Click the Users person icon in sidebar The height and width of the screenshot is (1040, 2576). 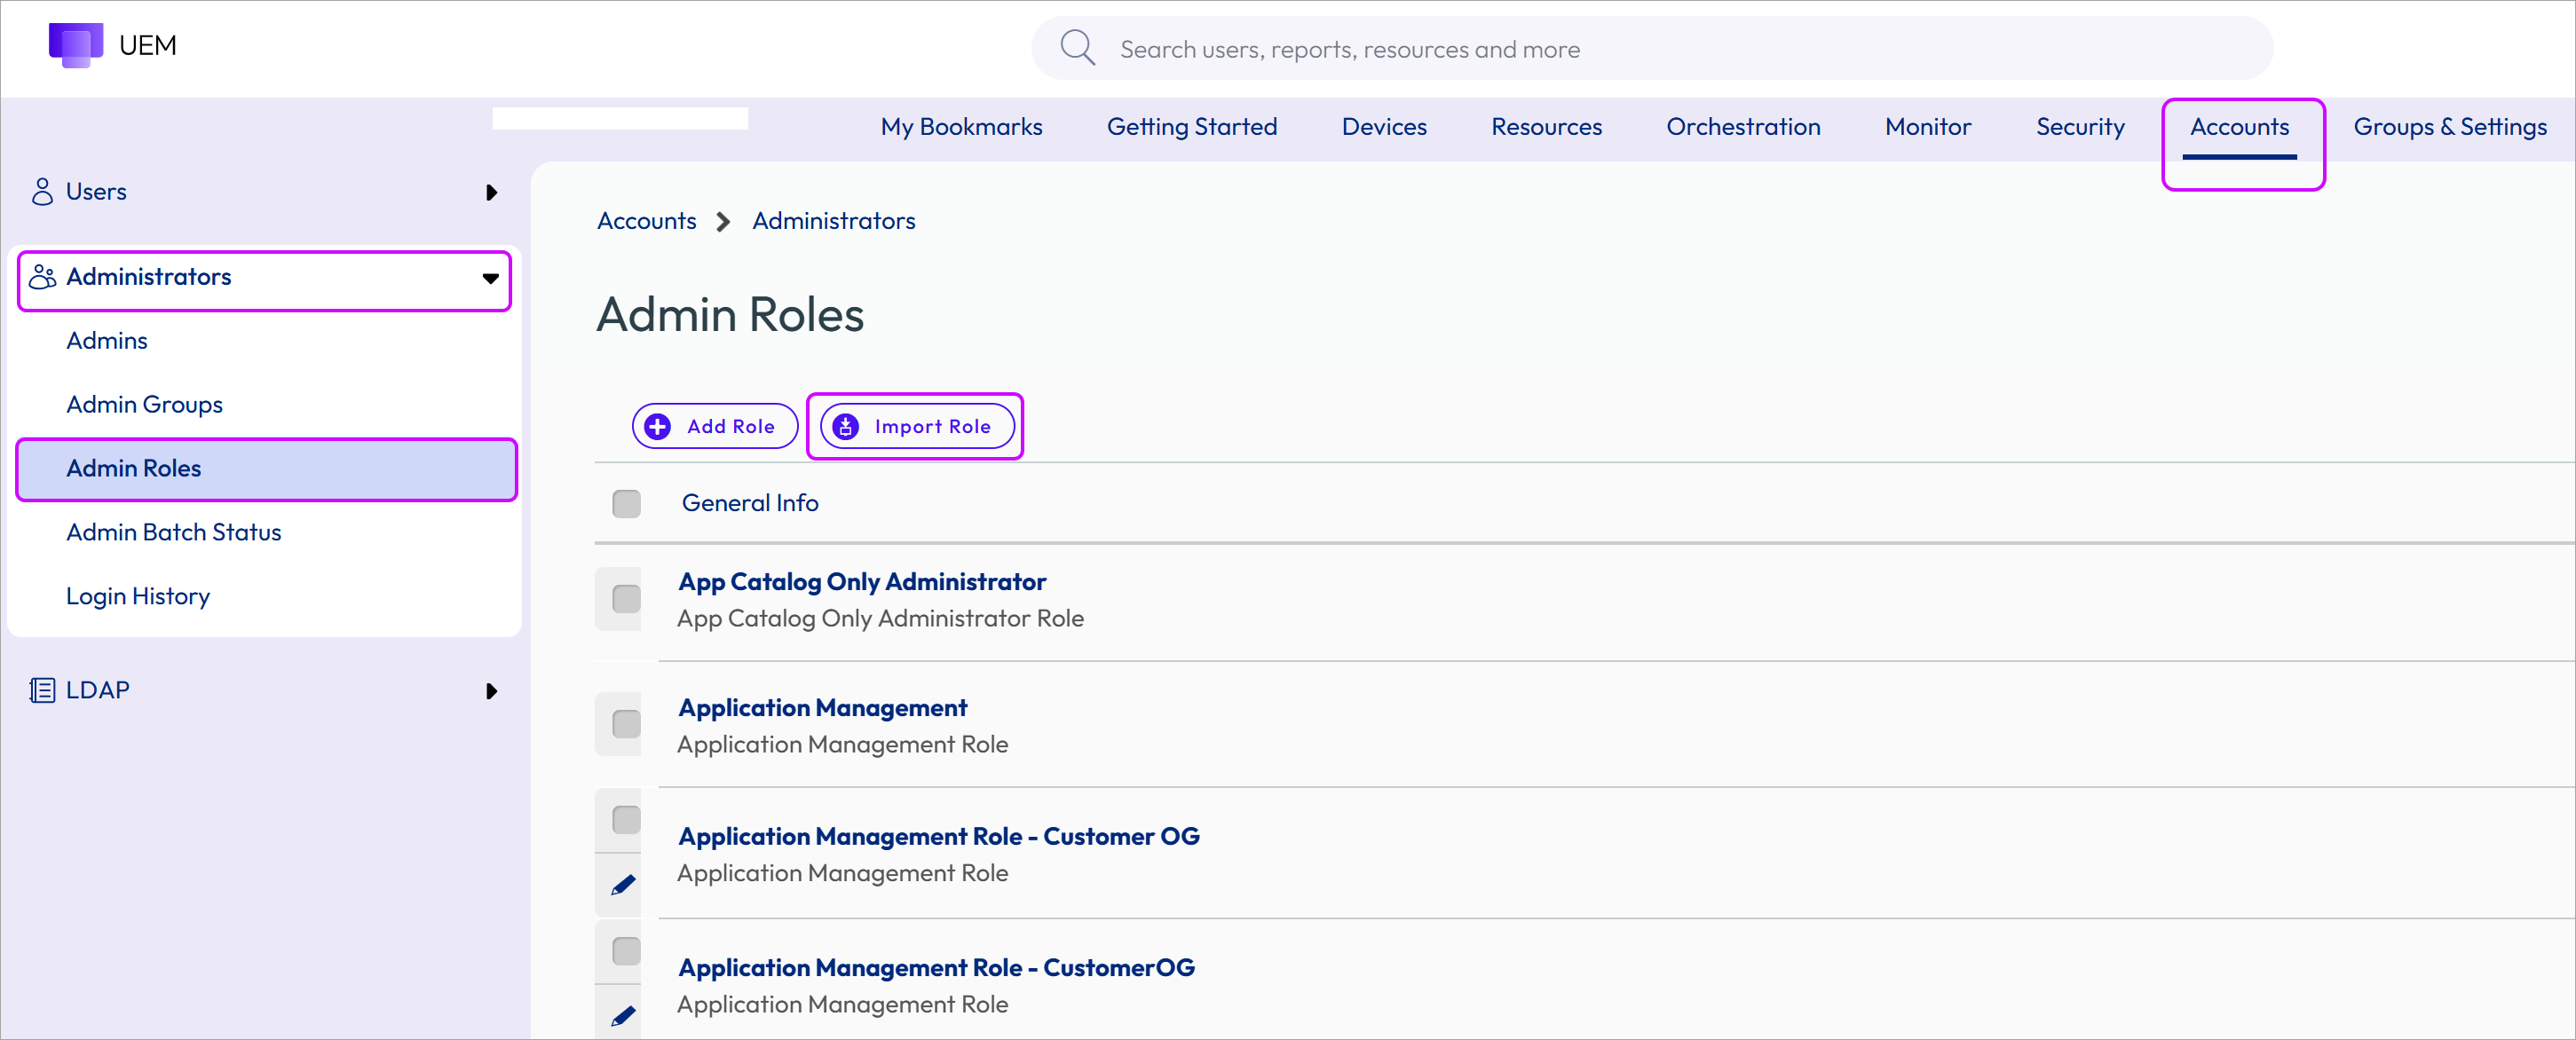pyautogui.click(x=42, y=191)
